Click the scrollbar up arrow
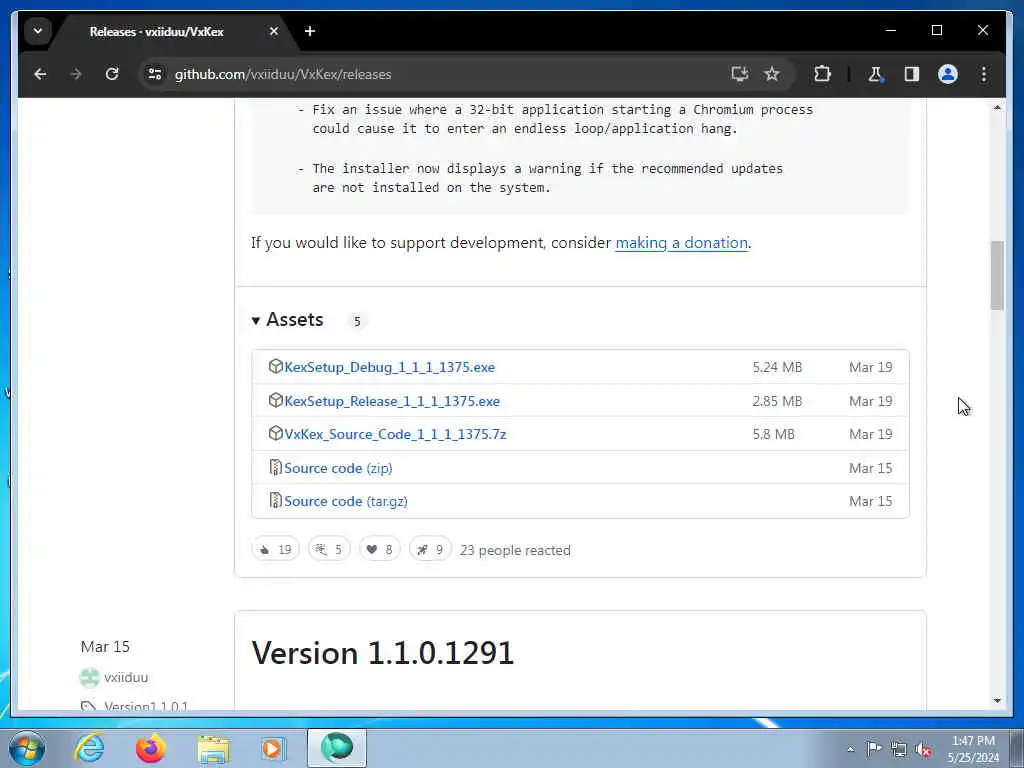This screenshot has width=1024, height=768. tap(997, 107)
